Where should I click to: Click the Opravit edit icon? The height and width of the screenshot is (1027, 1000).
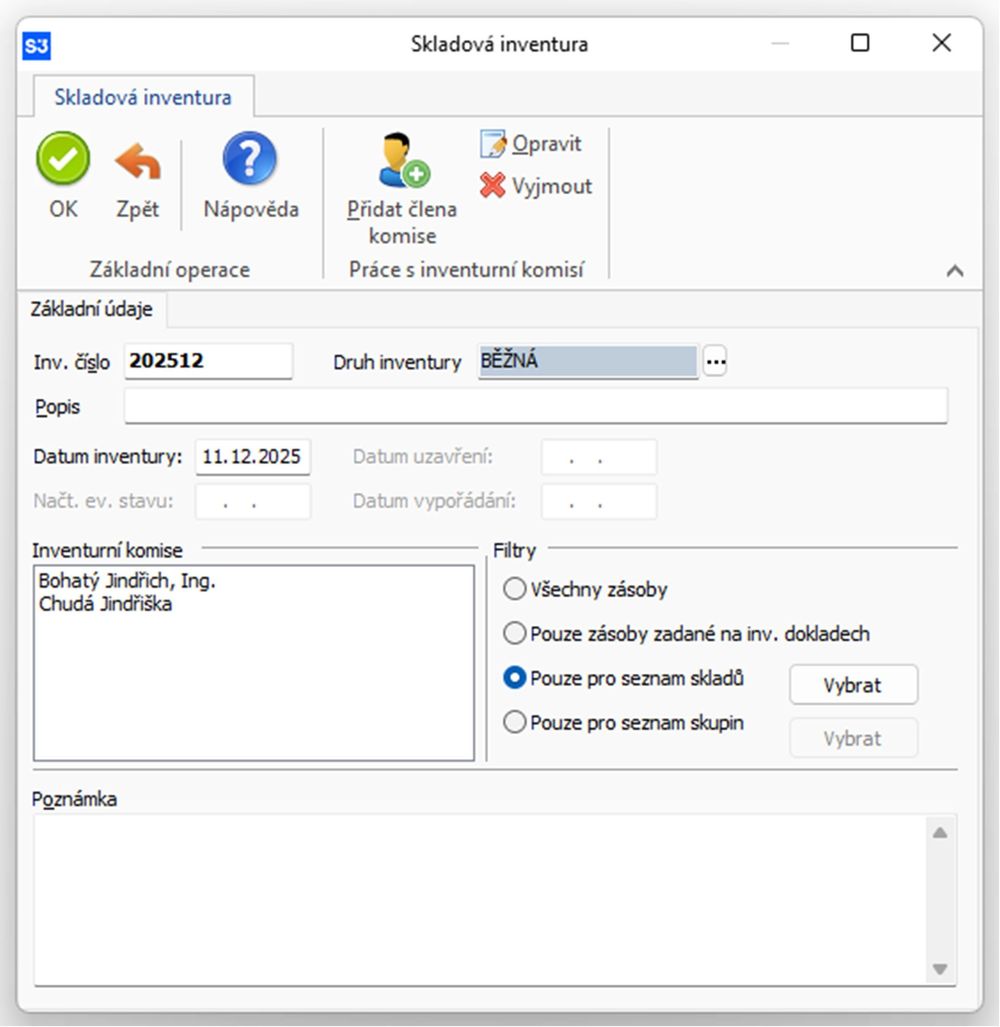(x=494, y=144)
